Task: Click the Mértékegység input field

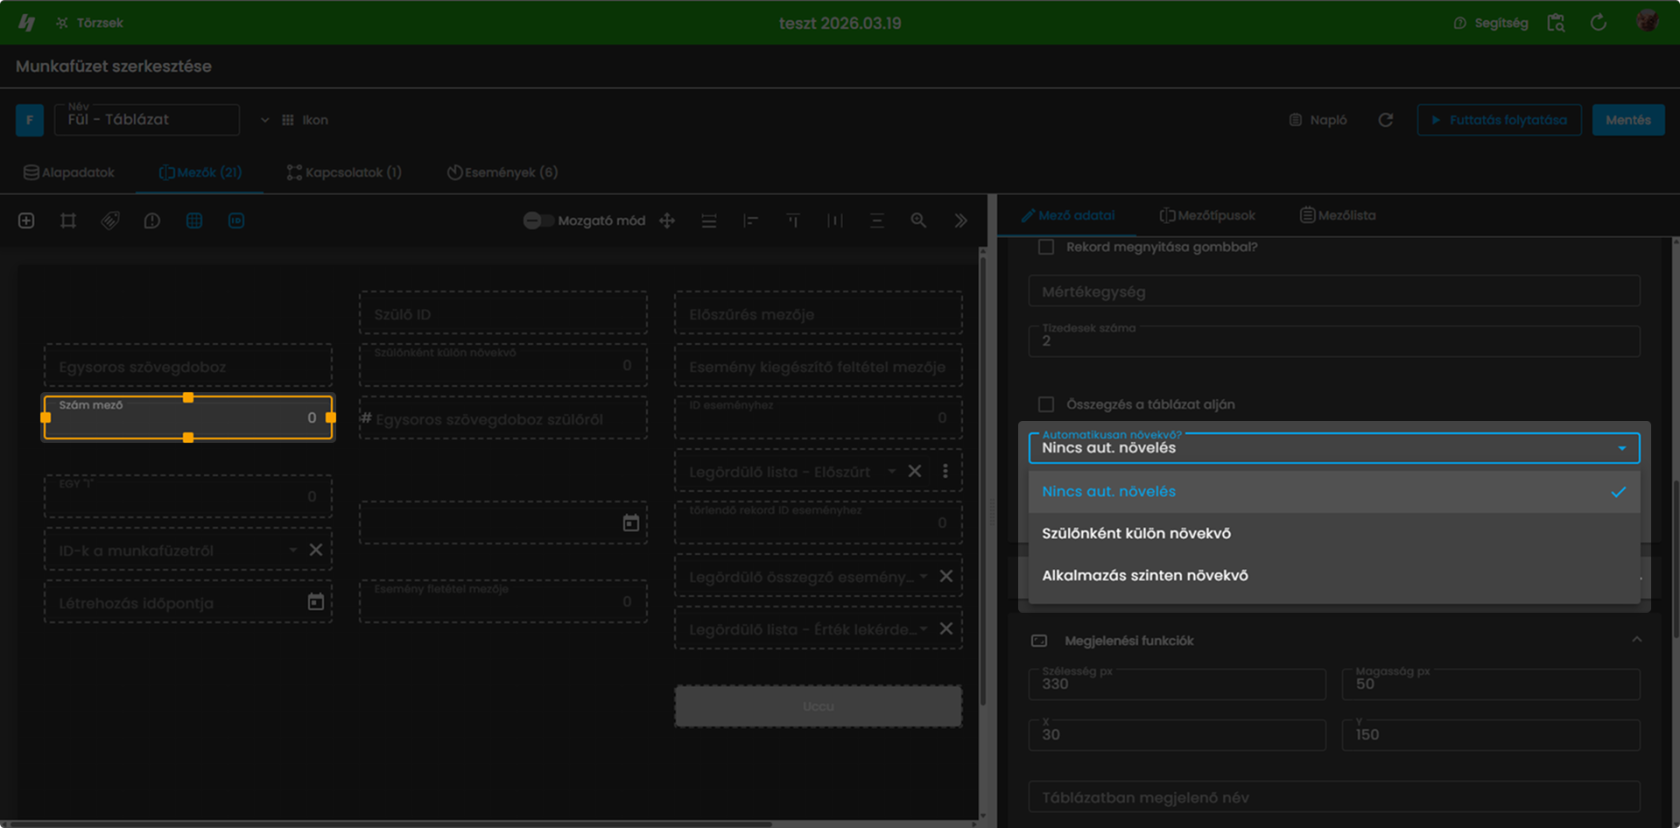Action: [1334, 291]
